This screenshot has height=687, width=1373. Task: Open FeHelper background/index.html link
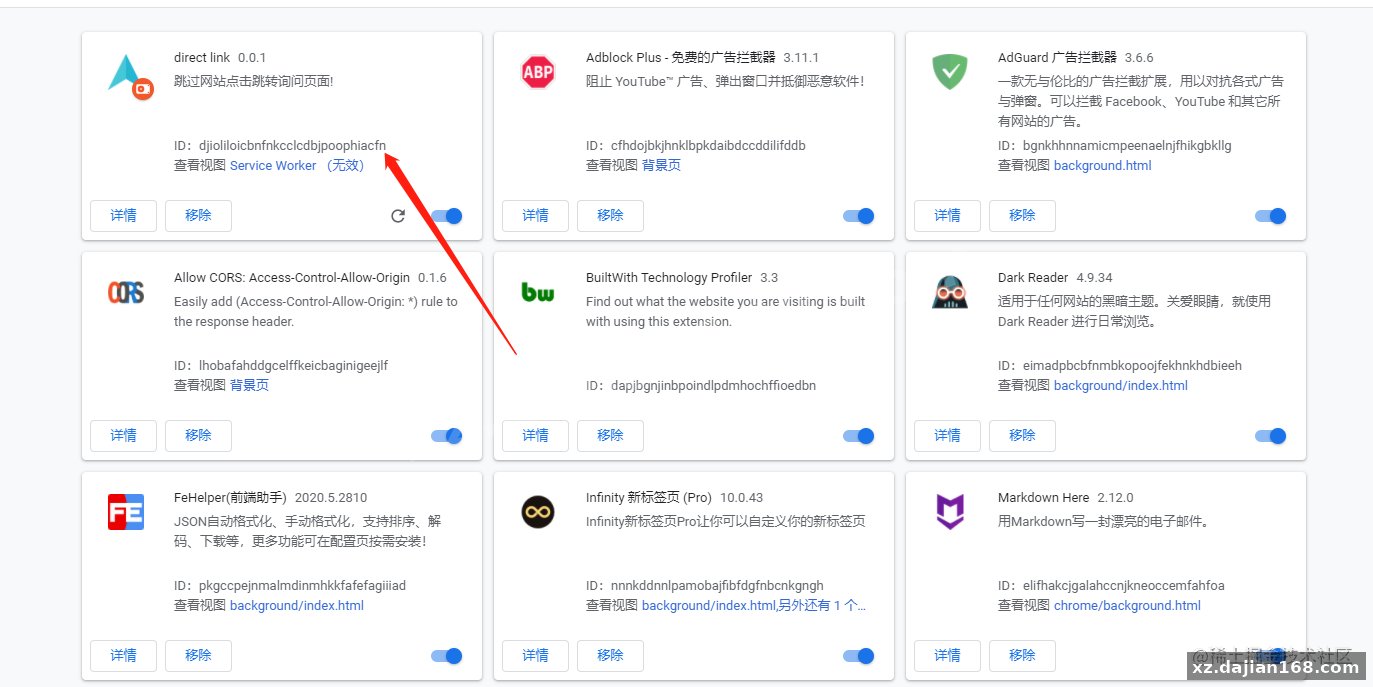tap(297, 606)
